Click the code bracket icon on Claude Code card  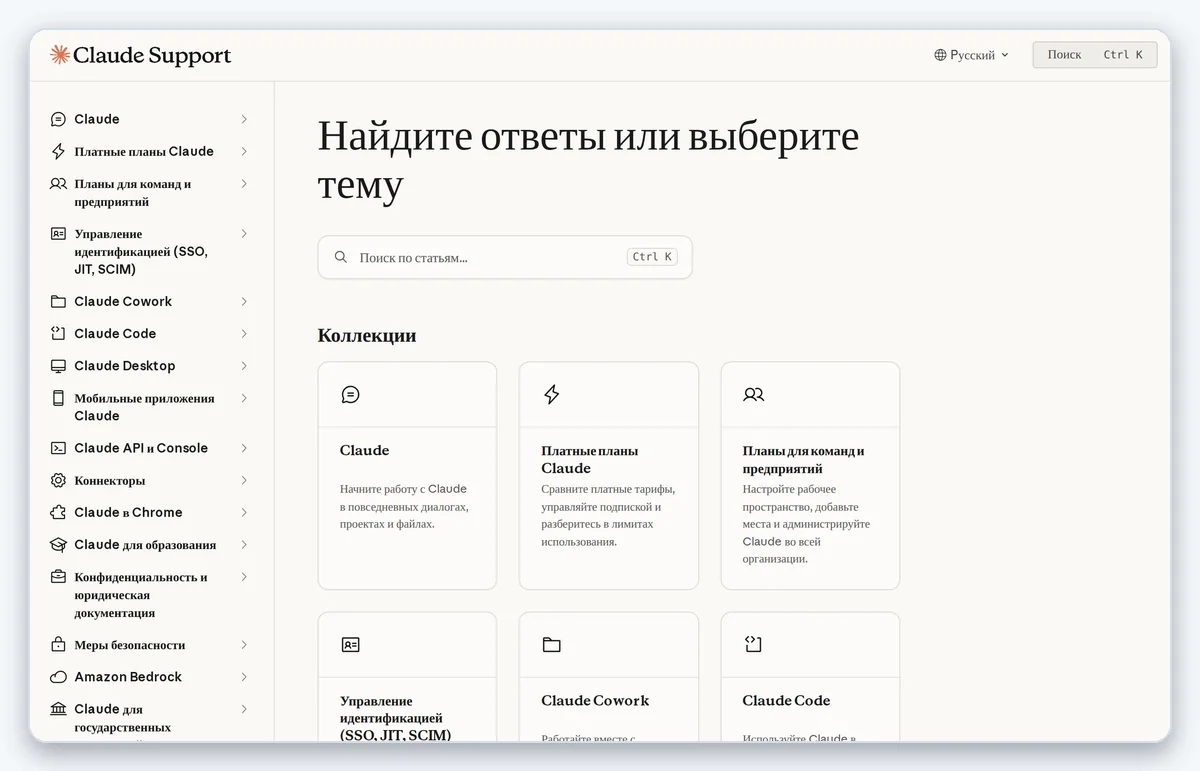(x=754, y=645)
